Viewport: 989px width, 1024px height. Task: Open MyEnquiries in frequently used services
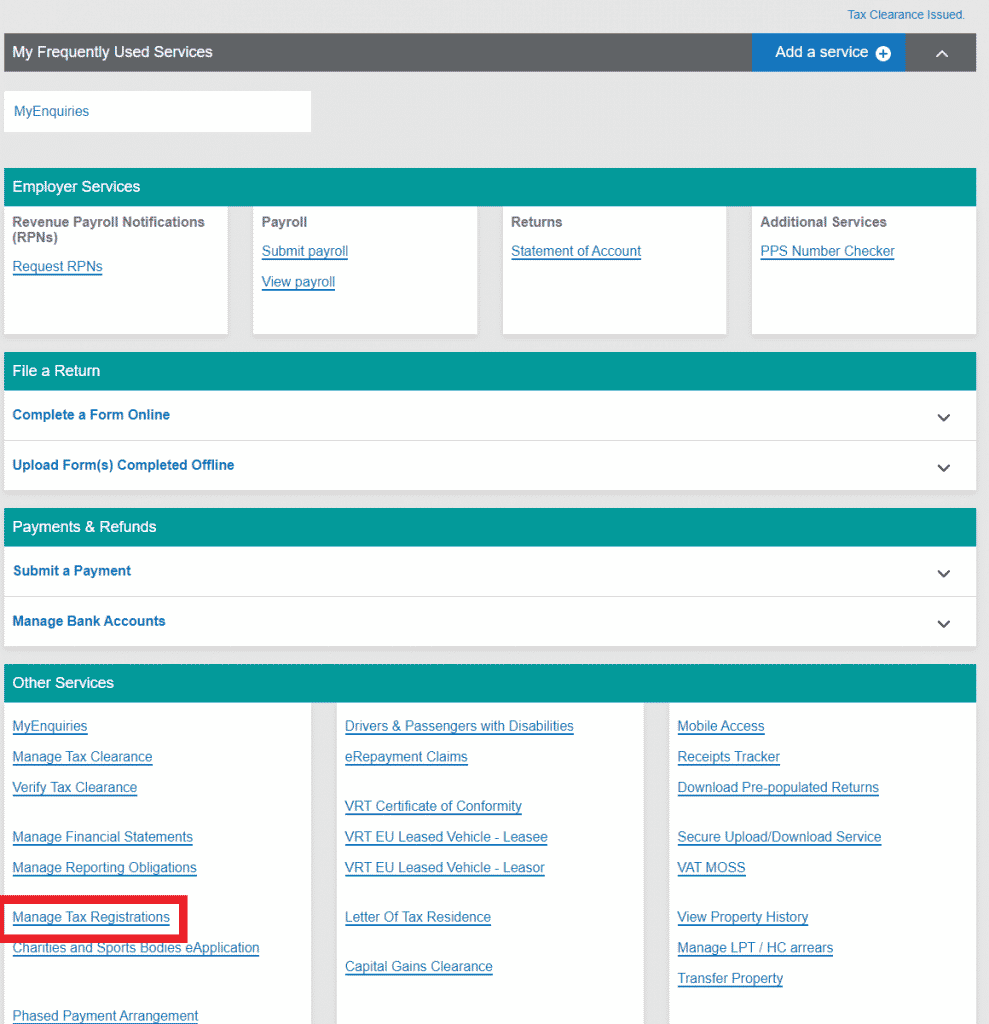52,111
